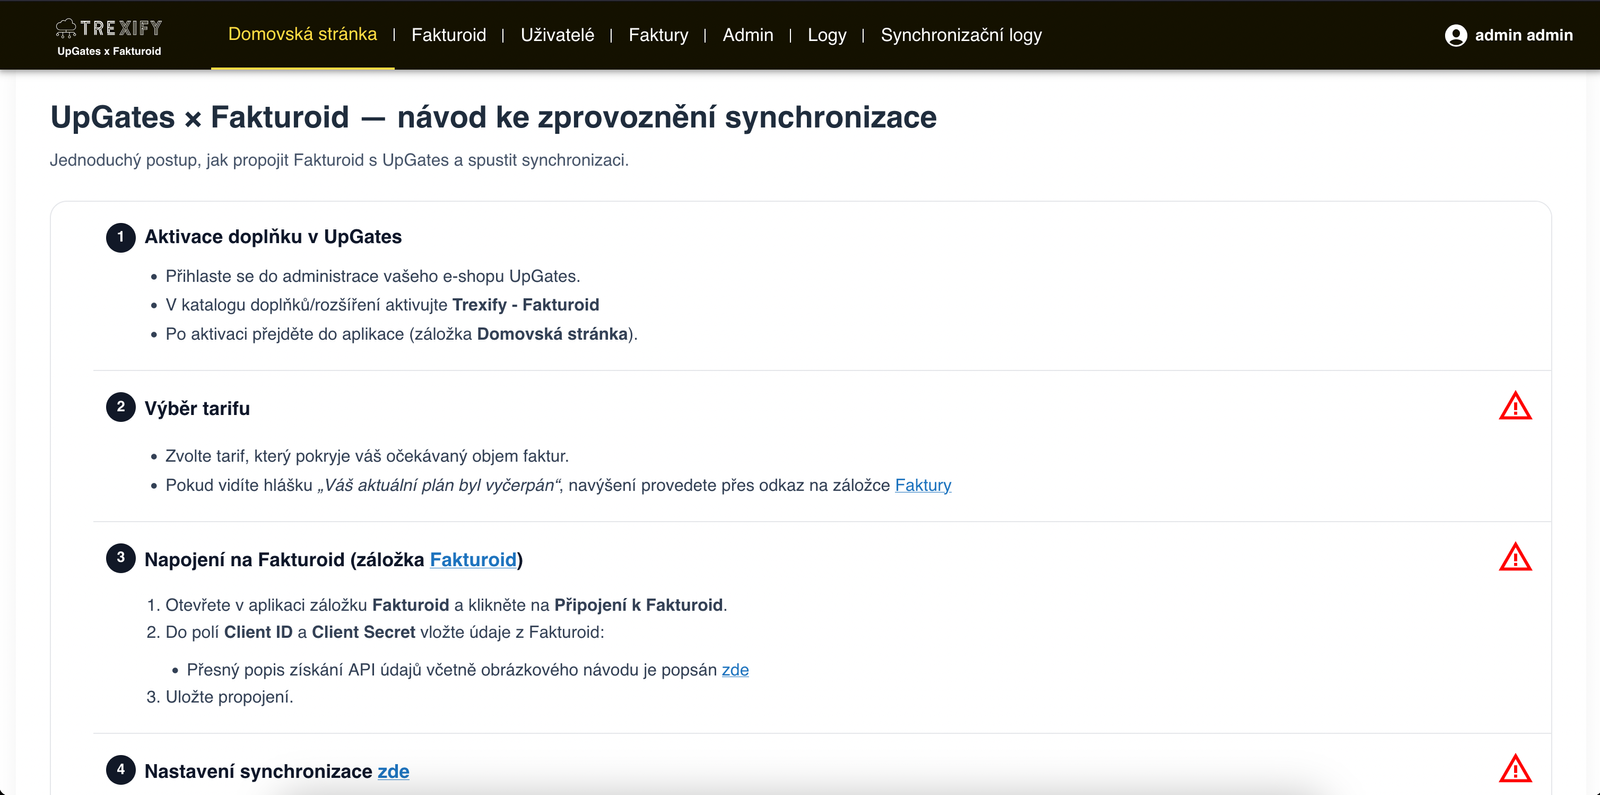The image size is (1600, 795).
Task: Open the Domovská stránka tab
Action: pyautogui.click(x=302, y=35)
